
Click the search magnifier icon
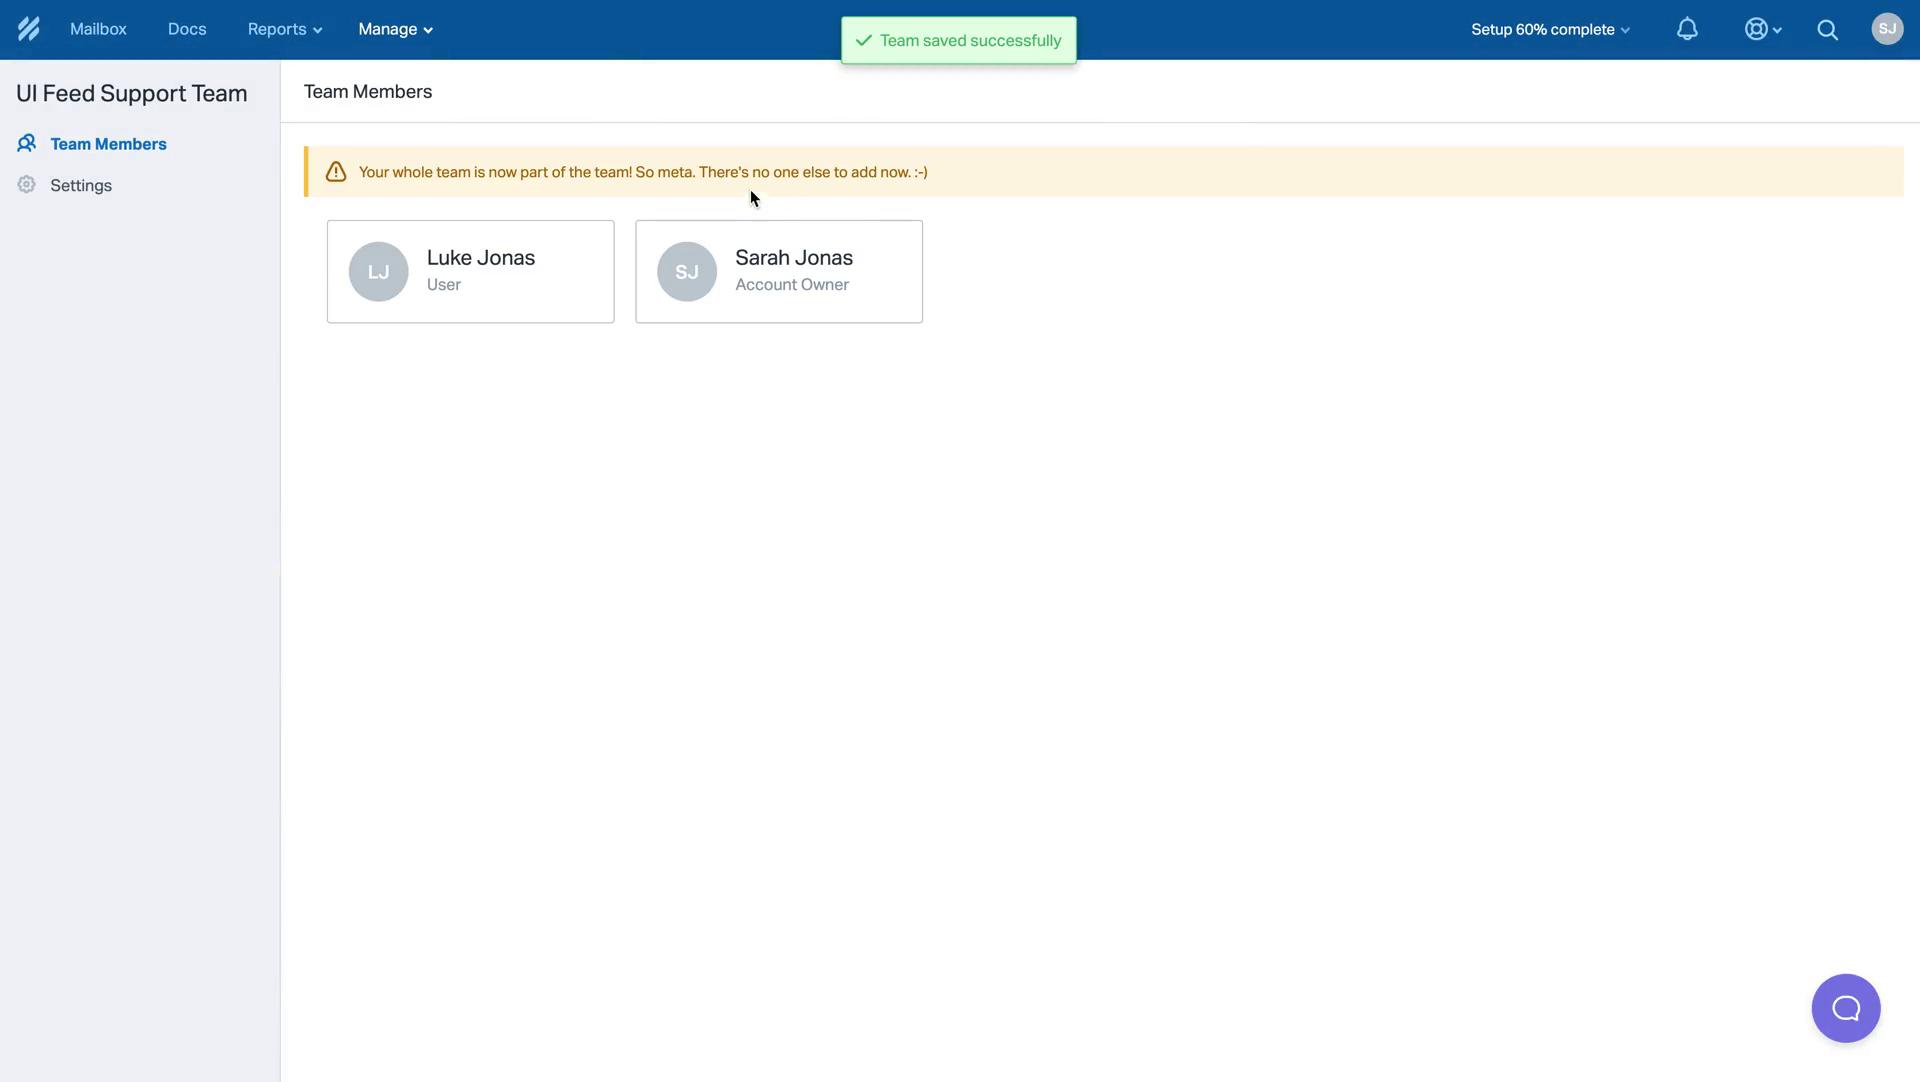tap(1829, 29)
